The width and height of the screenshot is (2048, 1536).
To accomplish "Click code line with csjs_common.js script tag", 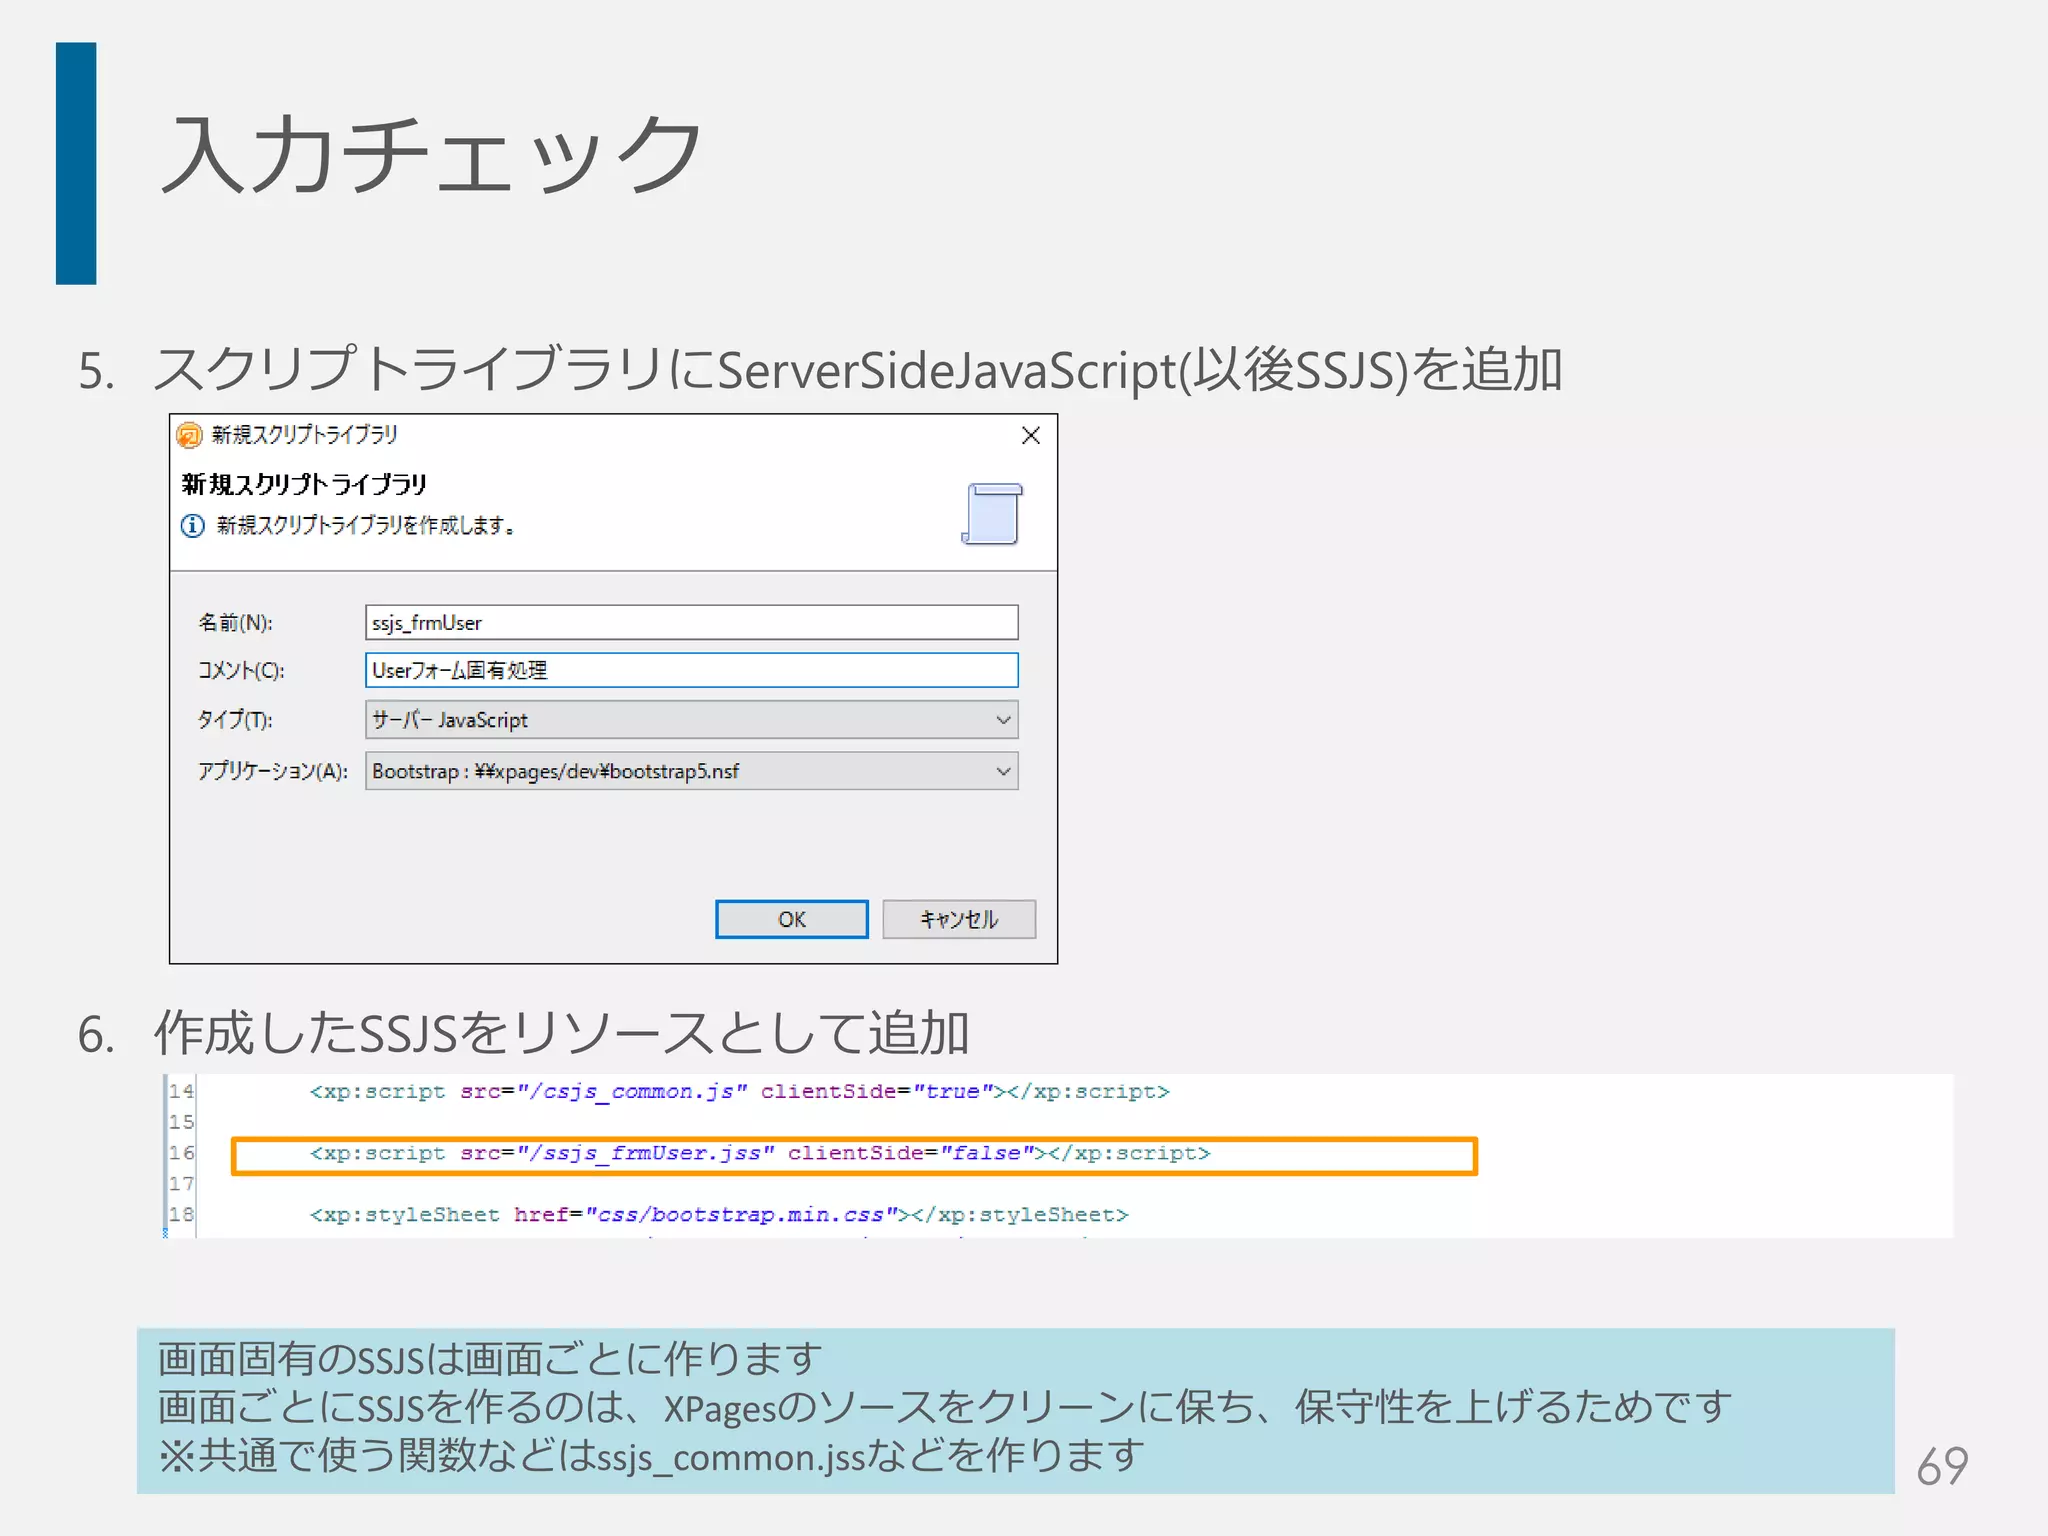I will pos(739,1091).
